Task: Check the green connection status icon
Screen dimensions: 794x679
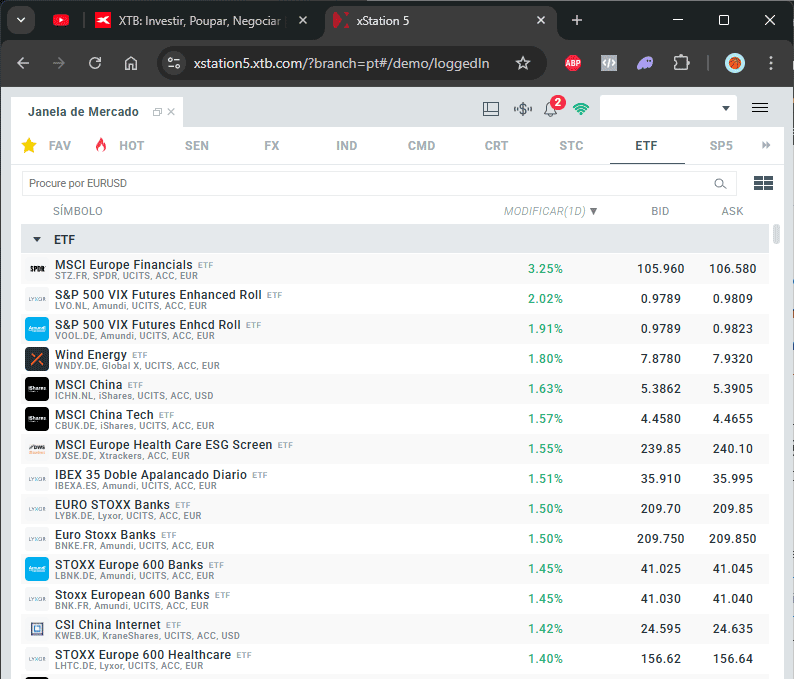Action: click(581, 109)
